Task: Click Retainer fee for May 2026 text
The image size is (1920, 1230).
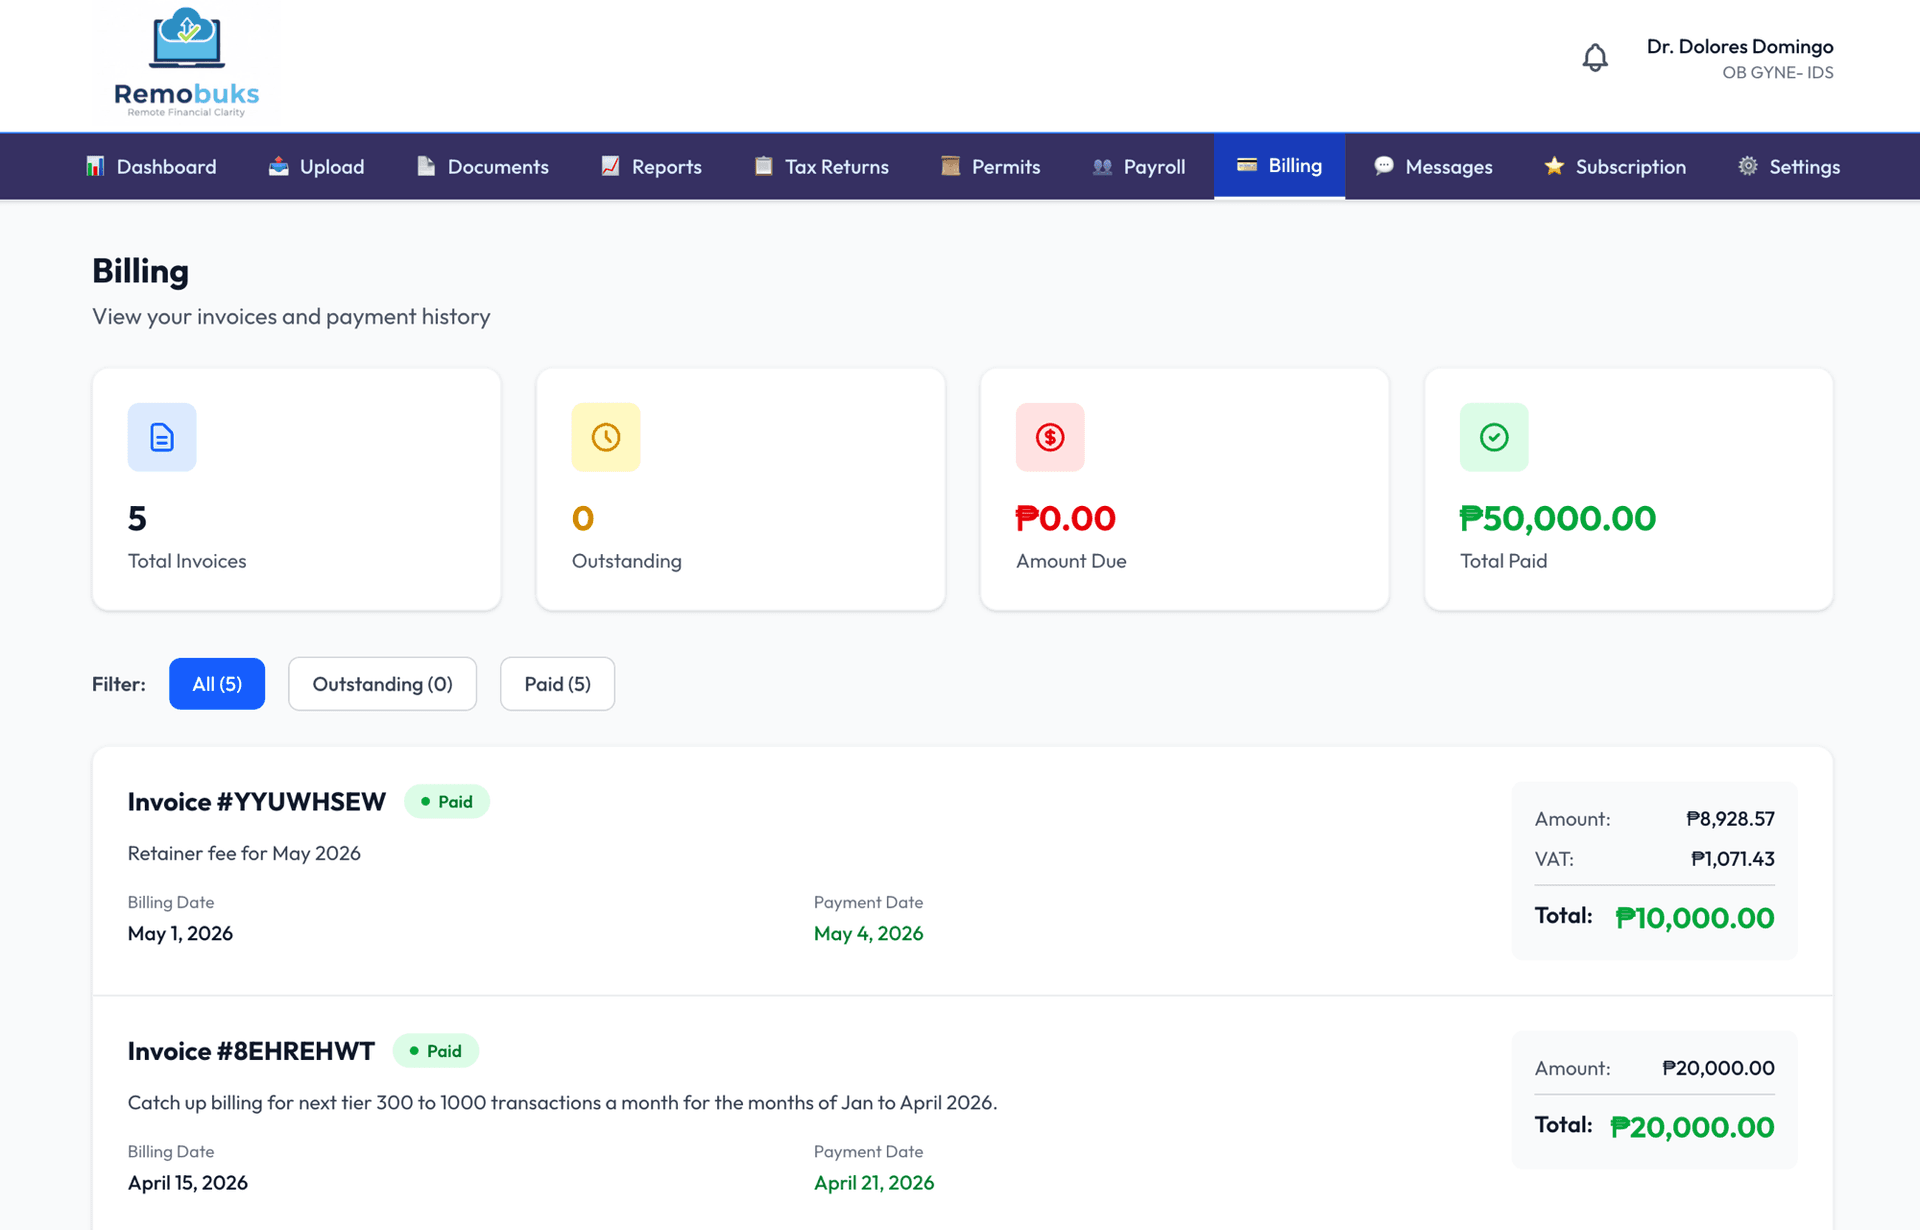Action: pyautogui.click(x=244, y=853)
